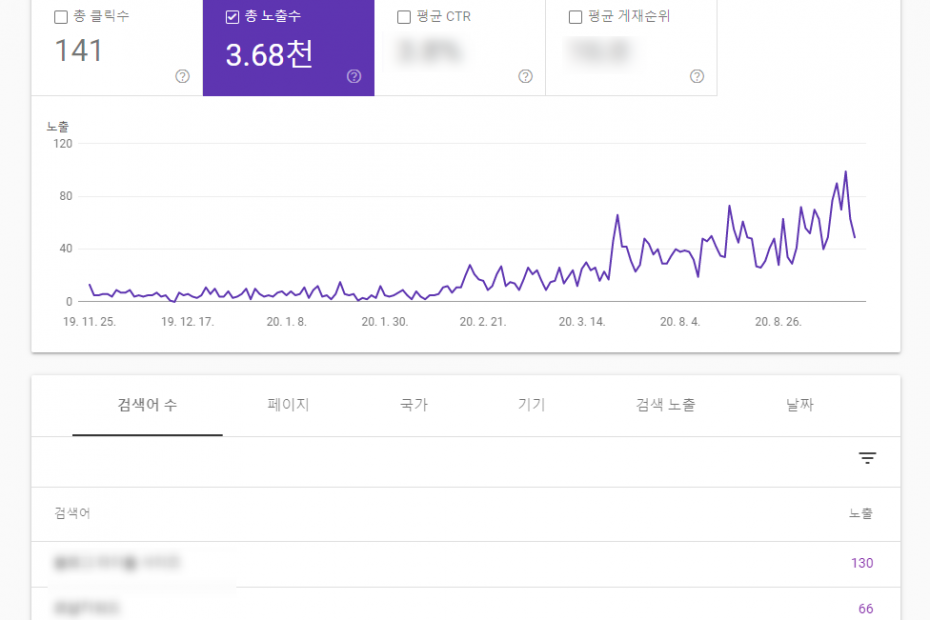Click the 20. 8. 26. date label
Viewport: 930px width, 620px height.
[778, 322]
